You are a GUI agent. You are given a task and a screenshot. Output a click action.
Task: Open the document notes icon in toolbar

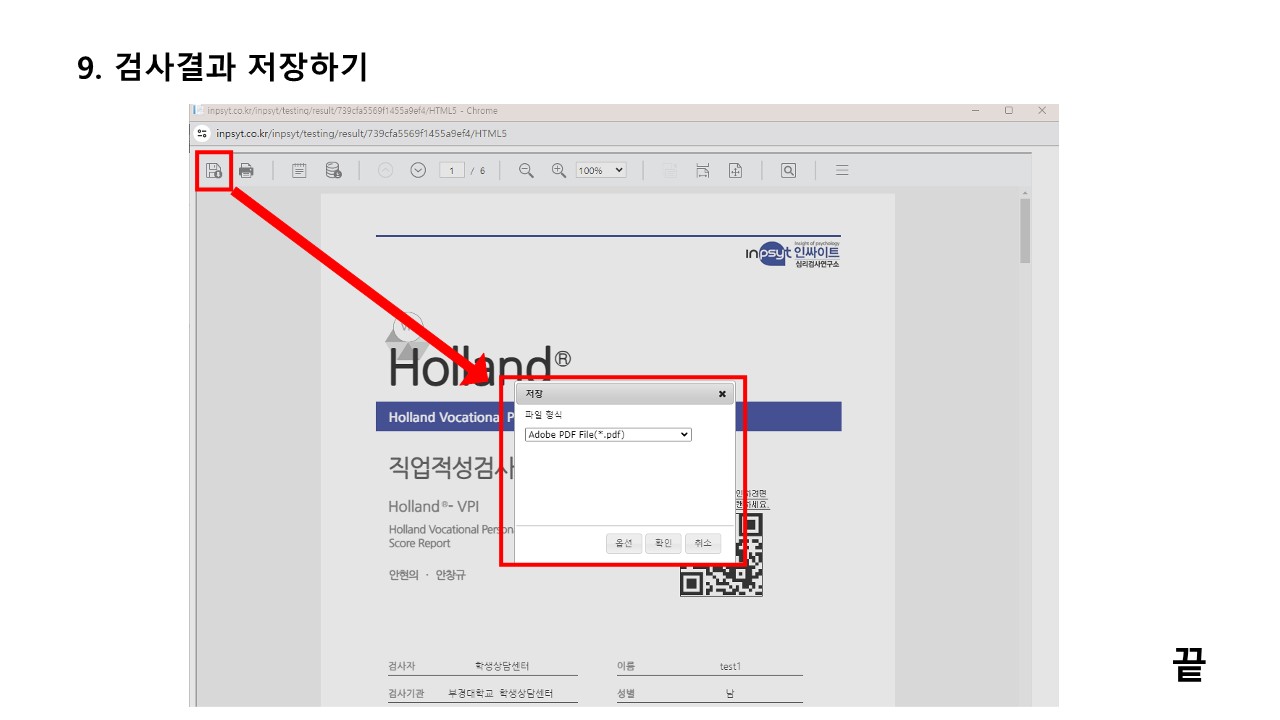tap(299, 170)
